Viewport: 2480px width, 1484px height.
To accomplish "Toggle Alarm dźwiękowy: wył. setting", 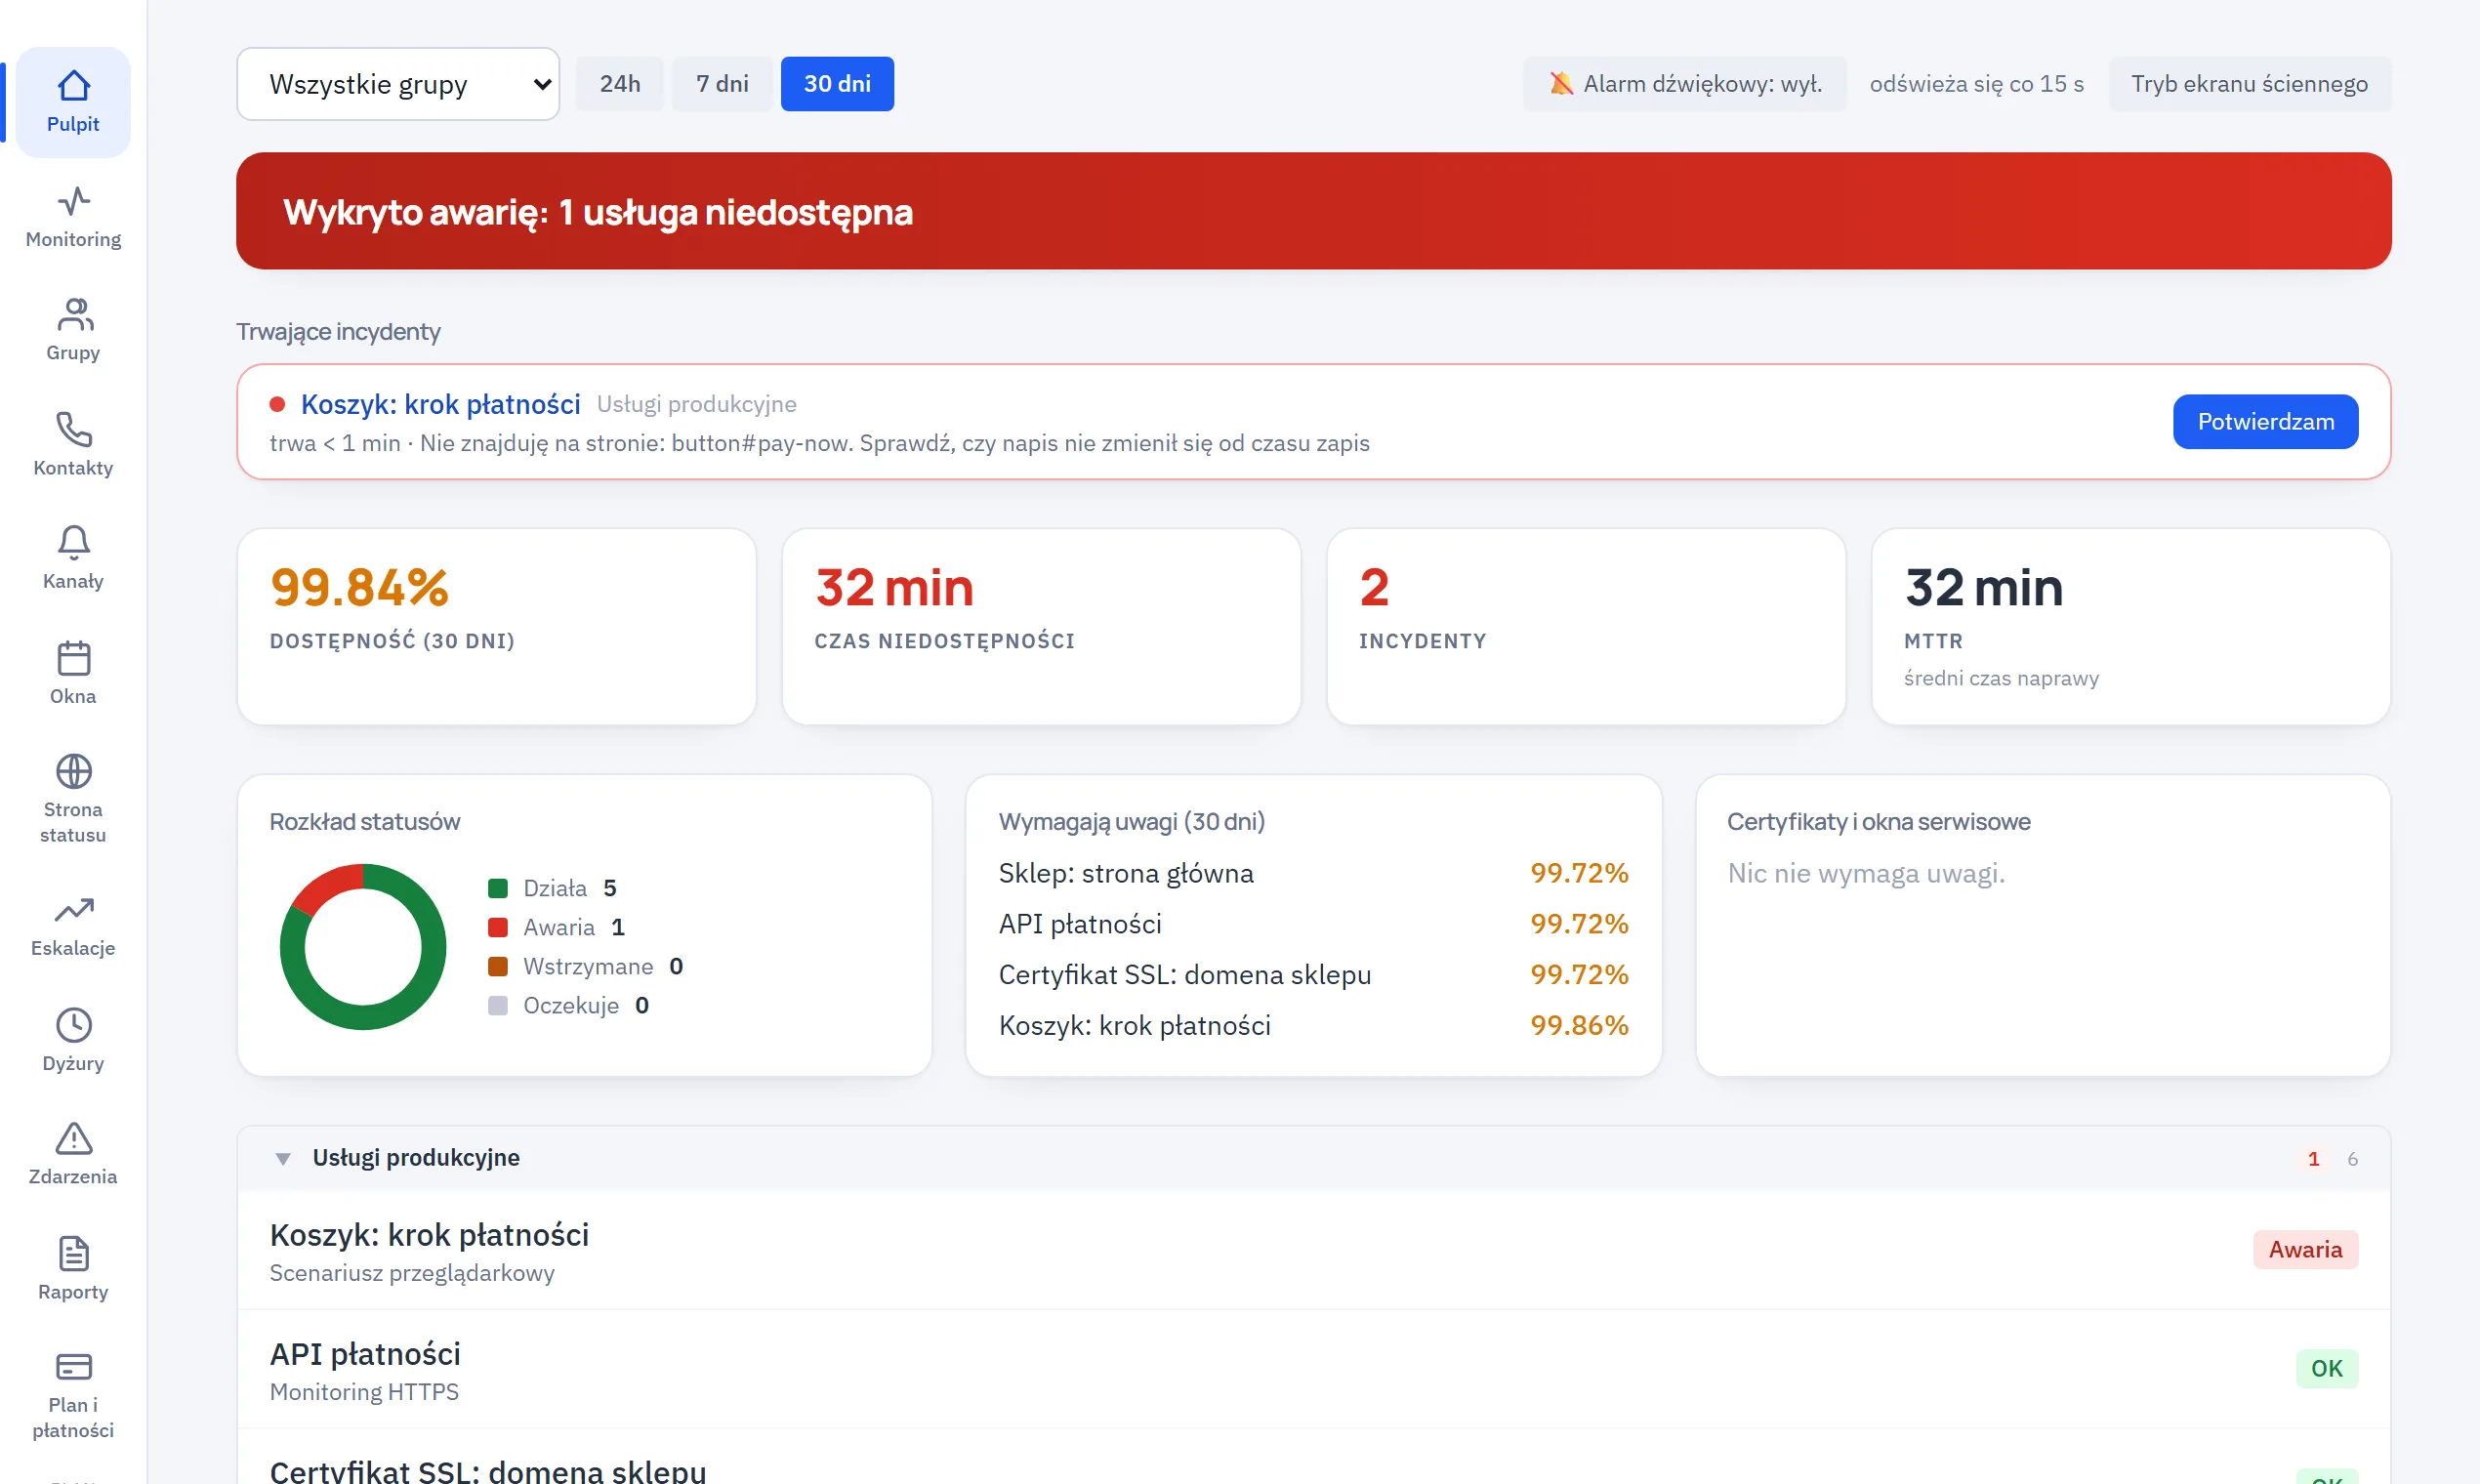I will [x=1684, y=84].
